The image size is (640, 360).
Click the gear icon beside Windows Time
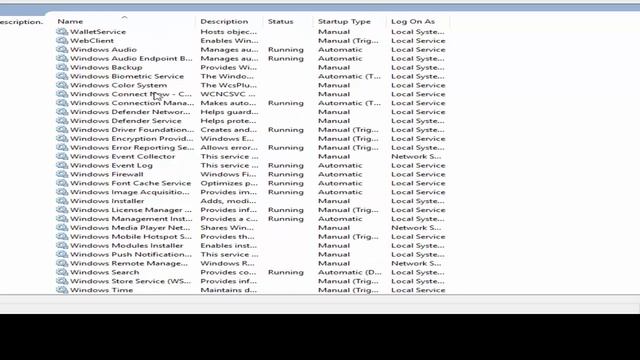click(62, 290)
